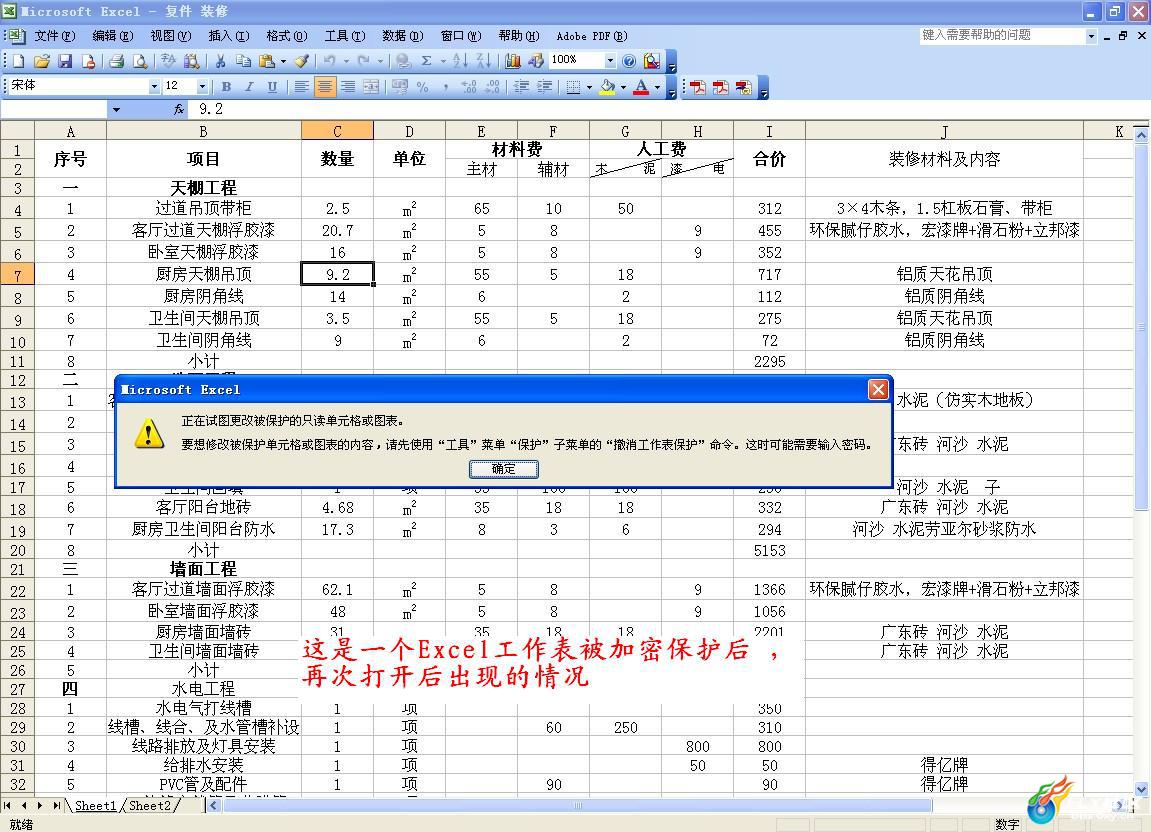Screen dimensions: 1151x832
Task: Select column C header
Action: point(337,131)
